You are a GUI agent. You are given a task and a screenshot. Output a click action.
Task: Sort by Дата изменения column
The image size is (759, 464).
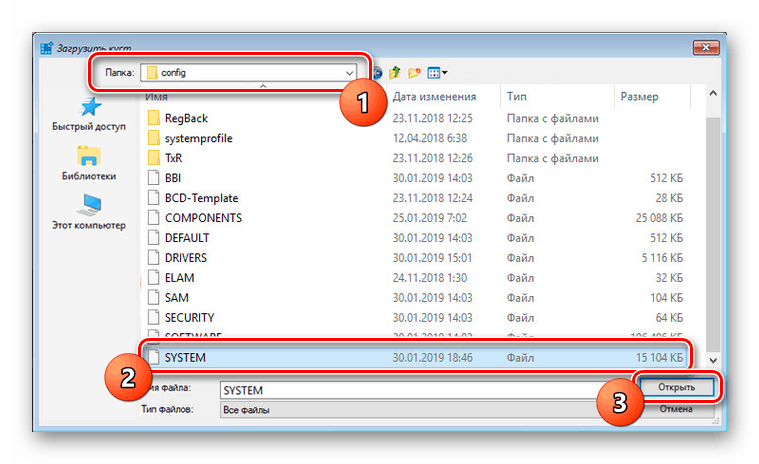tap(434, 97)
